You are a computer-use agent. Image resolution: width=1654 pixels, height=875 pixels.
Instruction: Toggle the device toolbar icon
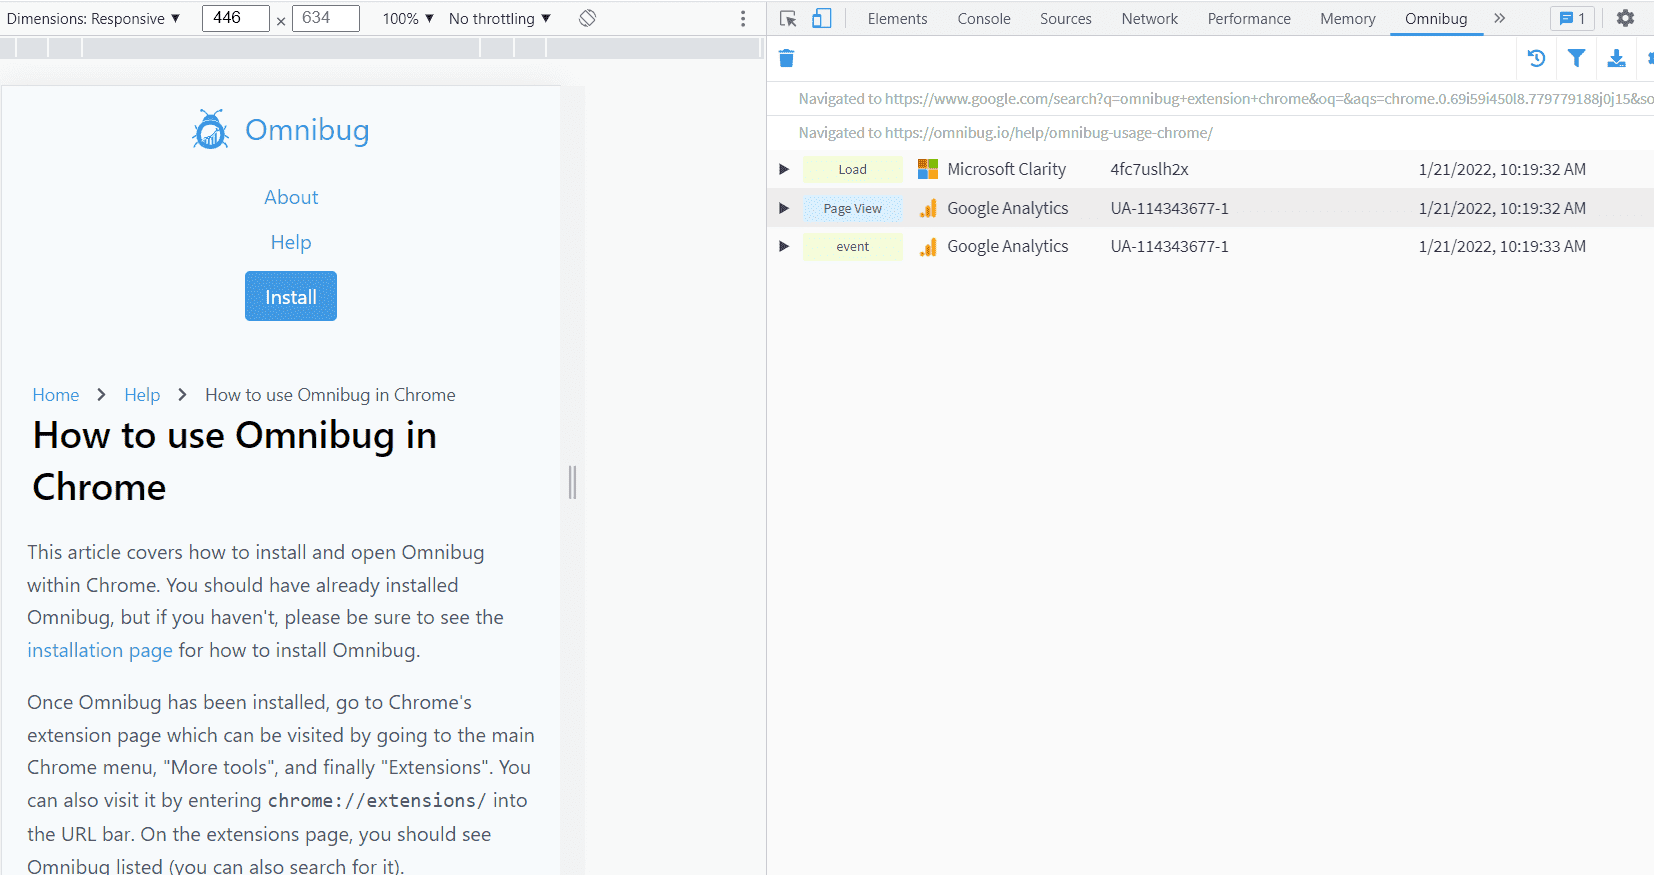pos(822,18)
